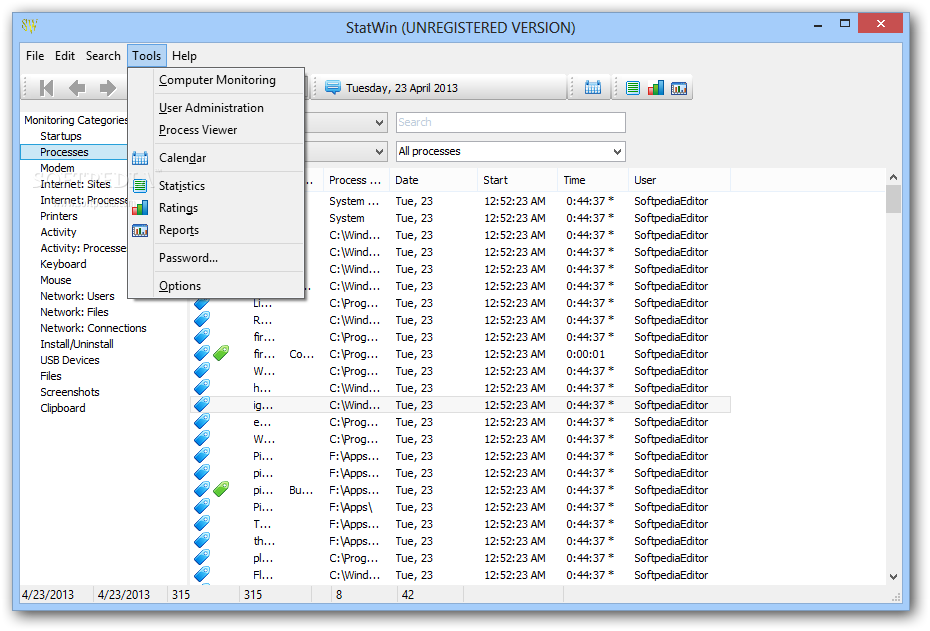Click blue tag icon in the th... row
Image resolution: width=930 pixels, height=631 pixels.
coord(202,540)
